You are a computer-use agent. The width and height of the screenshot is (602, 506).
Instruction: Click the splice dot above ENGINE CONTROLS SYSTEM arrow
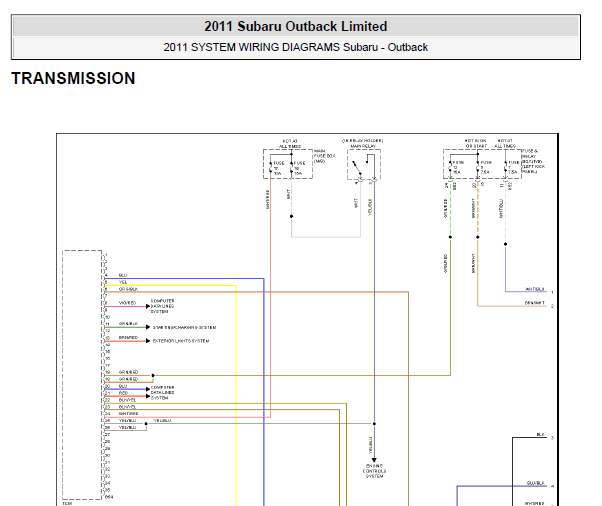[374, 424]
